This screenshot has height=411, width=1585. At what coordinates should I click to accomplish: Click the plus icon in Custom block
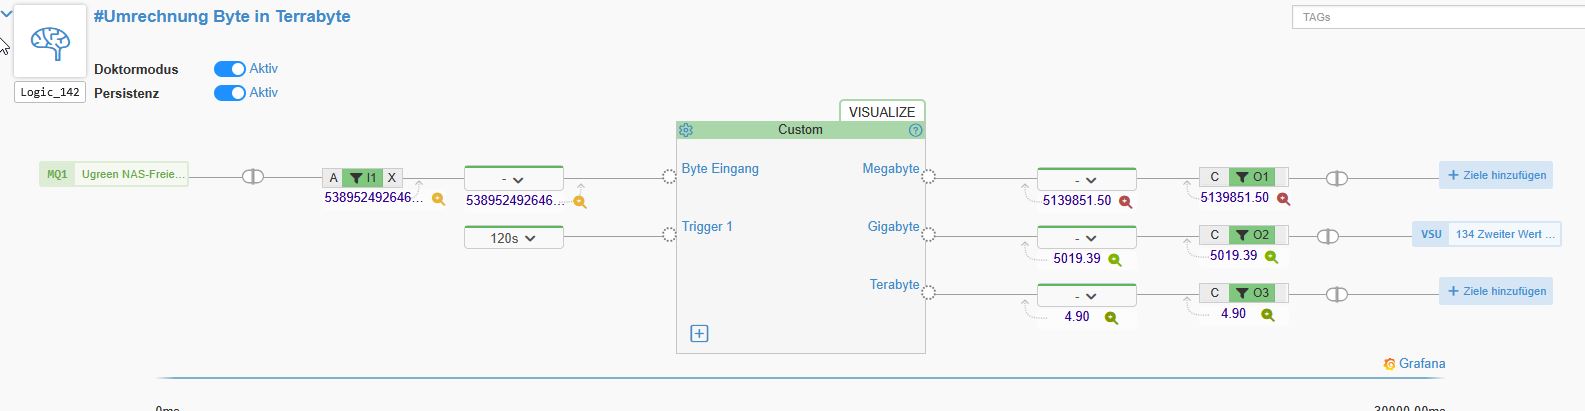tap(699, 333)
